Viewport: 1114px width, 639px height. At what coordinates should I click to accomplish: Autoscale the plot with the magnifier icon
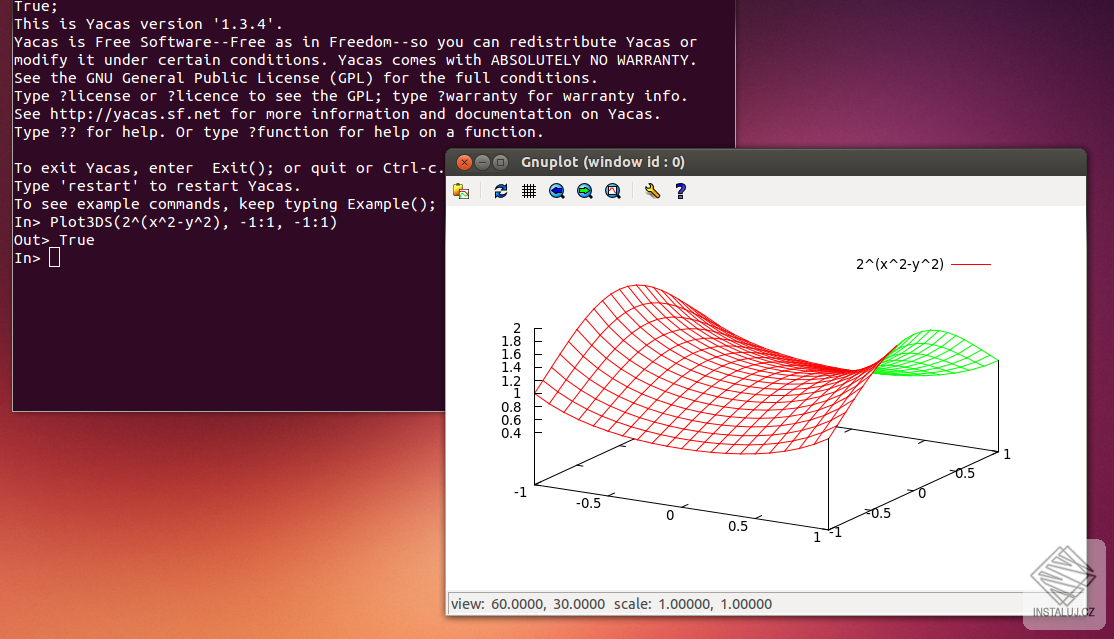click(x=613, y=191)
